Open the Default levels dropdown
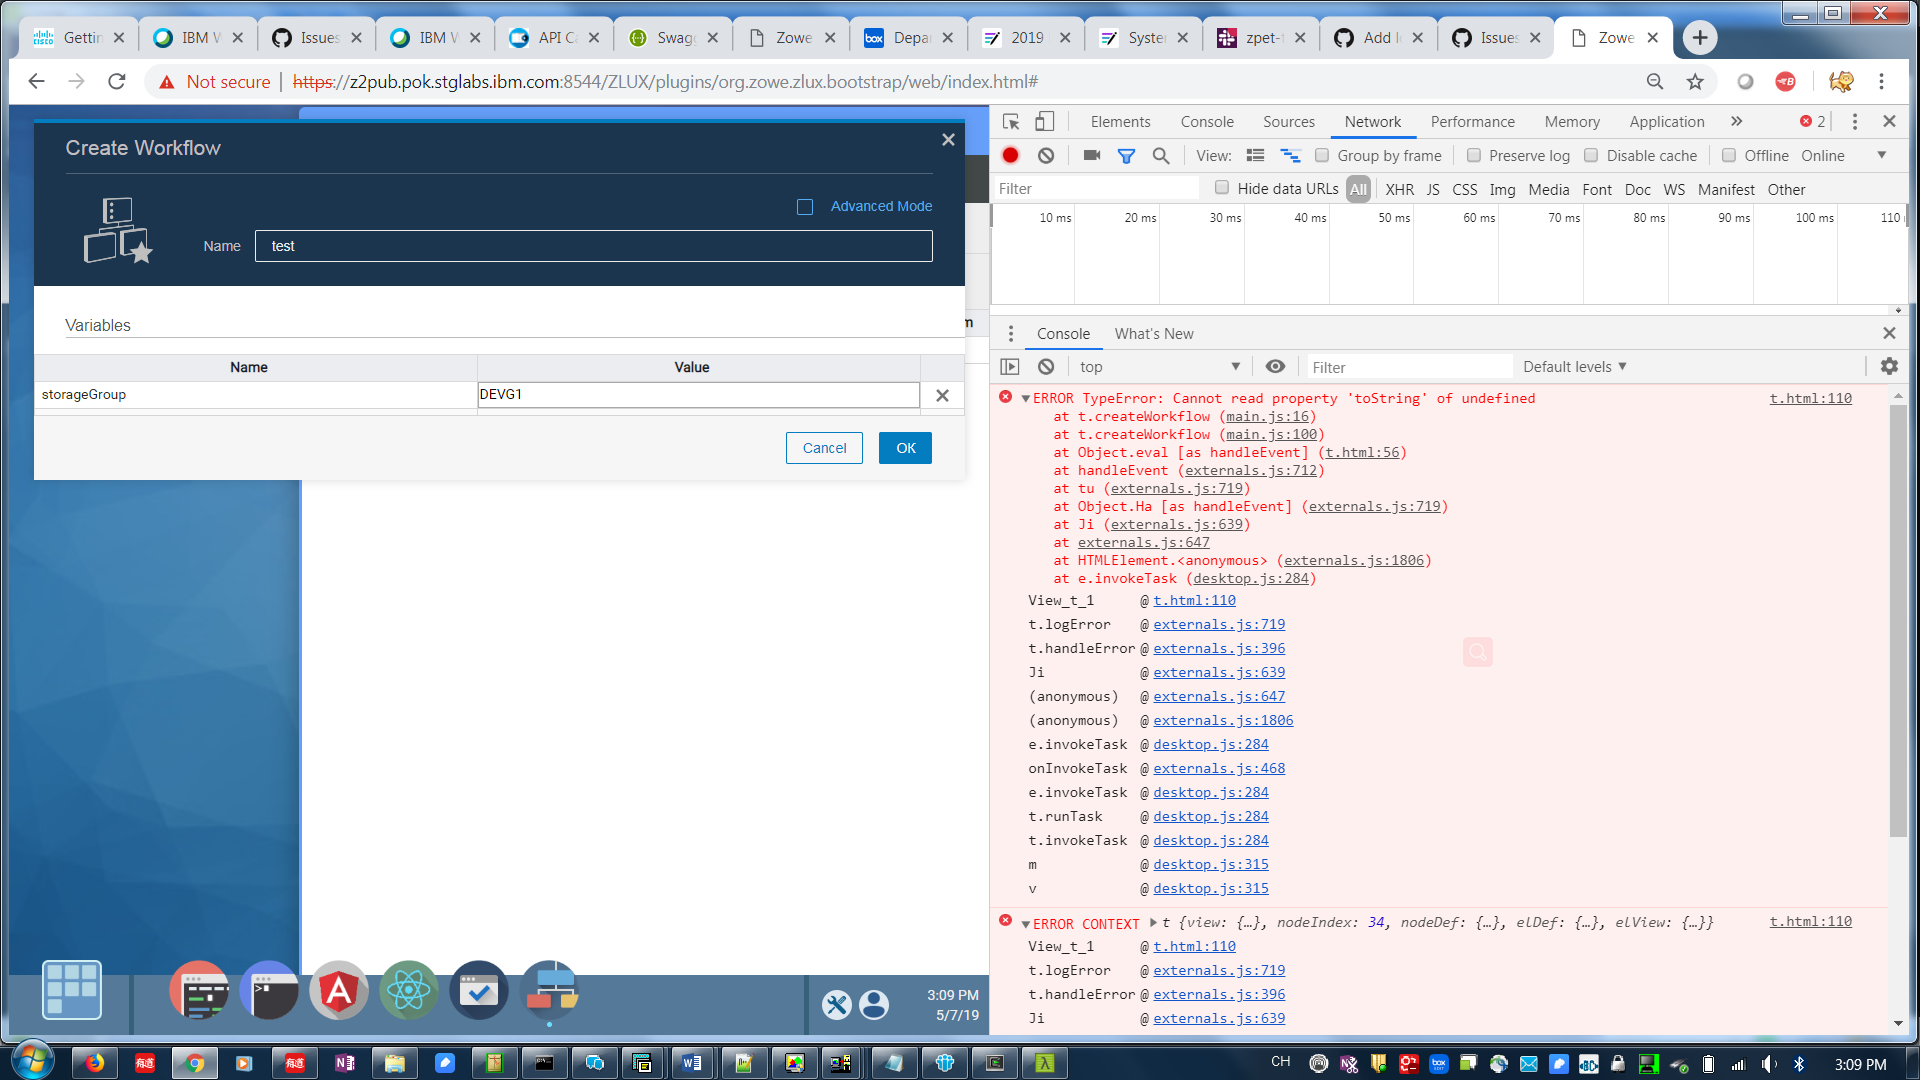1920x1080 pixels. (x=1574, y=366)
